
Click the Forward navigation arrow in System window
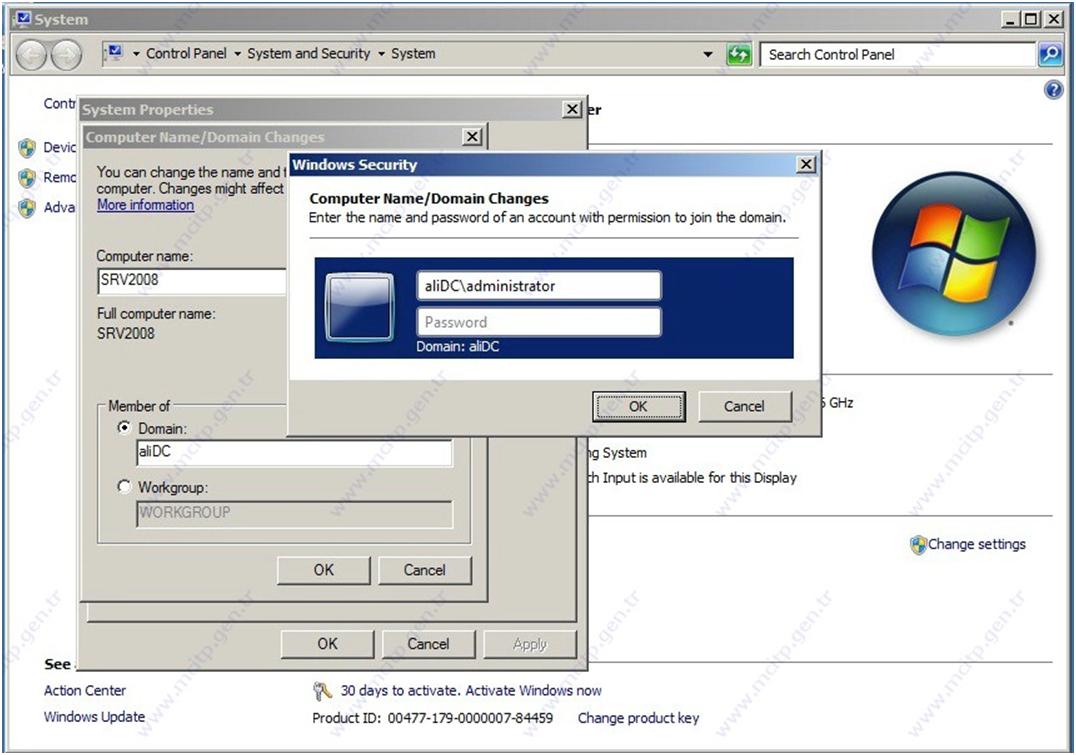tap(66, 55)
